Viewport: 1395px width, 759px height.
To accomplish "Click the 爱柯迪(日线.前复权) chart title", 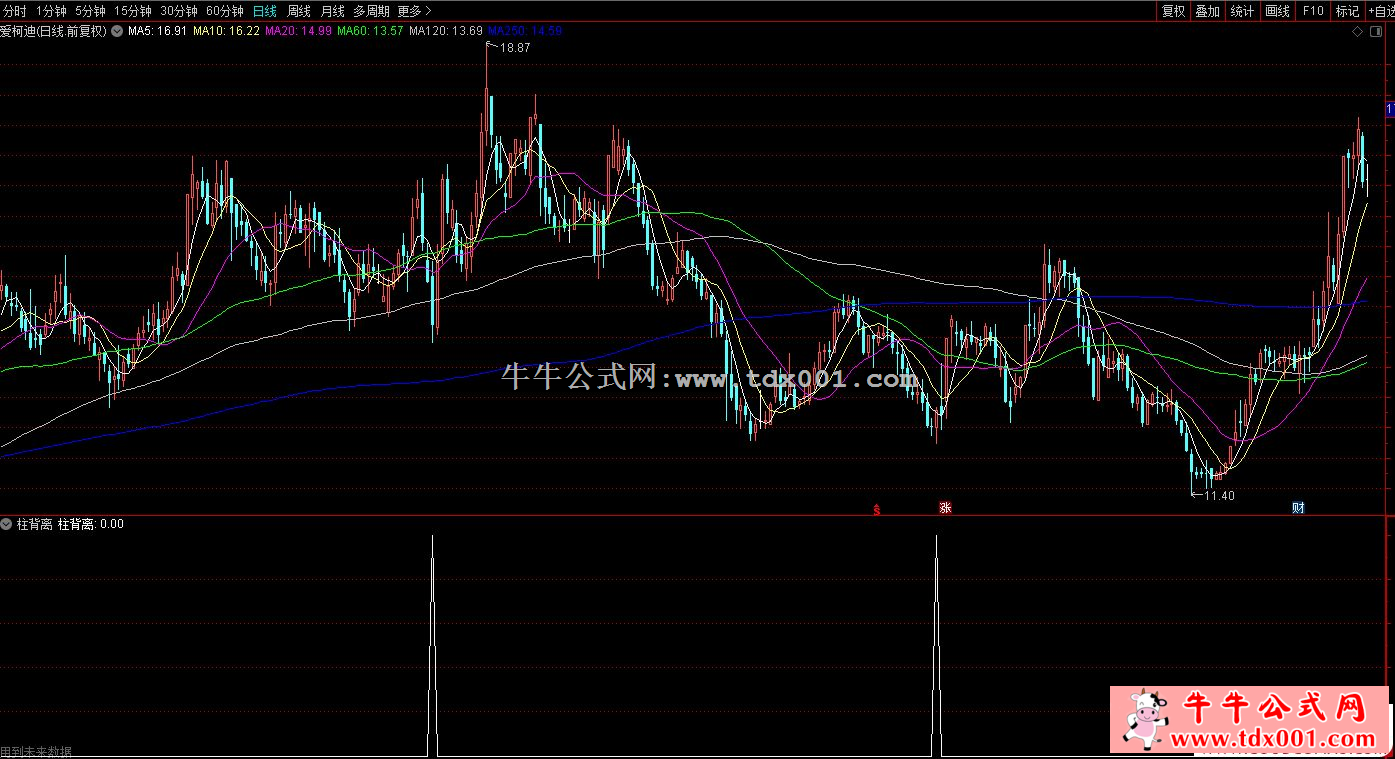I will (54, 31).
